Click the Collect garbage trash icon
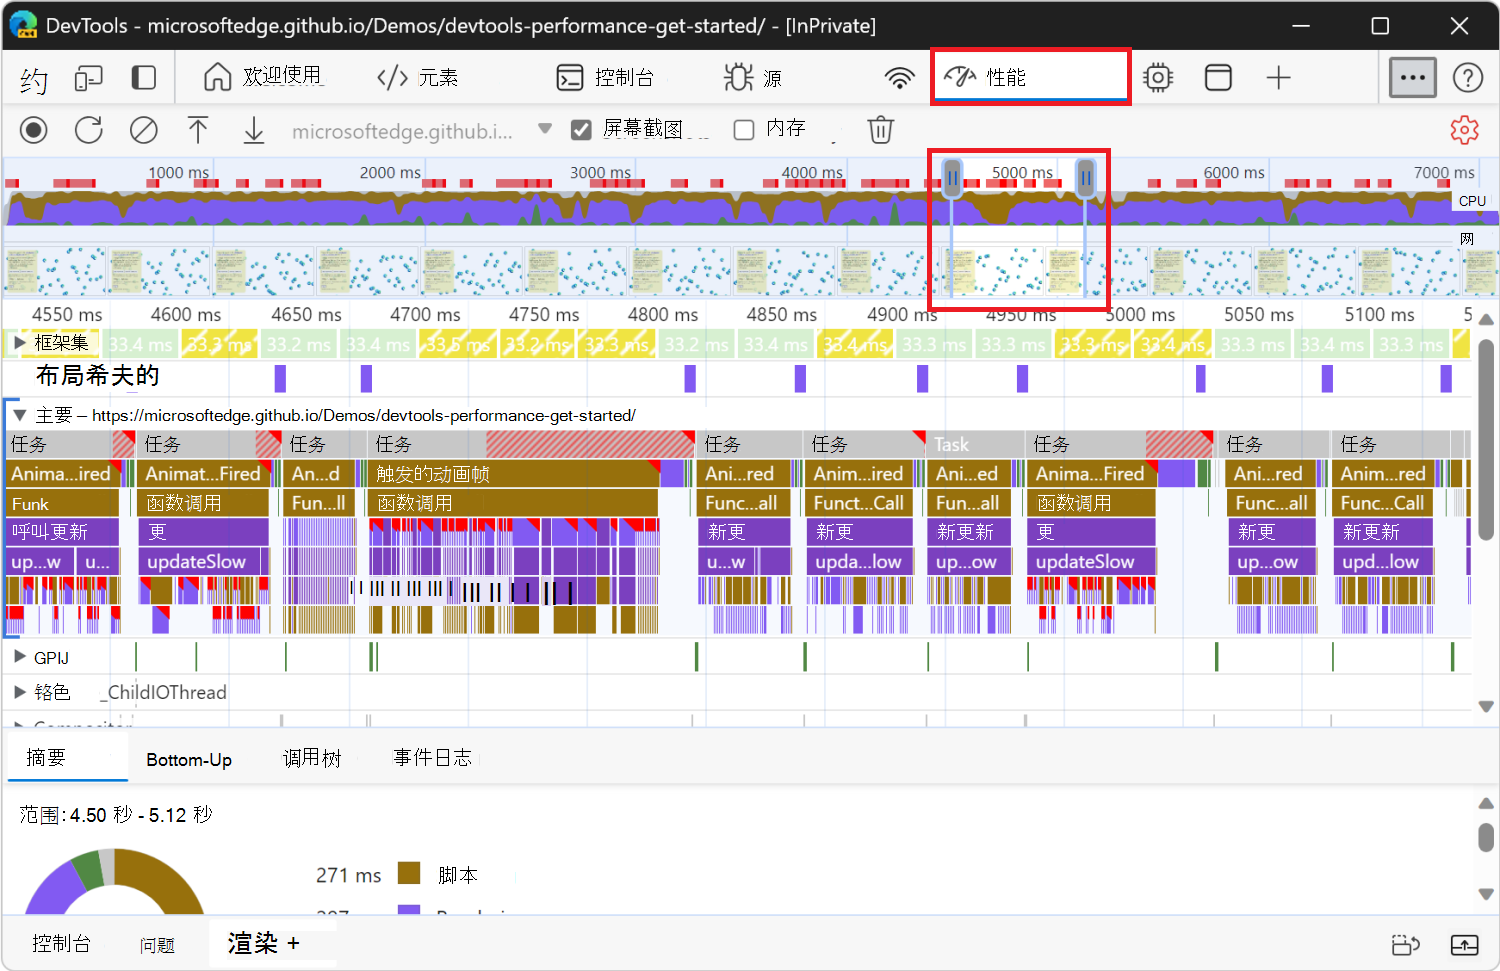Screen dimensions: 1500x971 point(881,130)
